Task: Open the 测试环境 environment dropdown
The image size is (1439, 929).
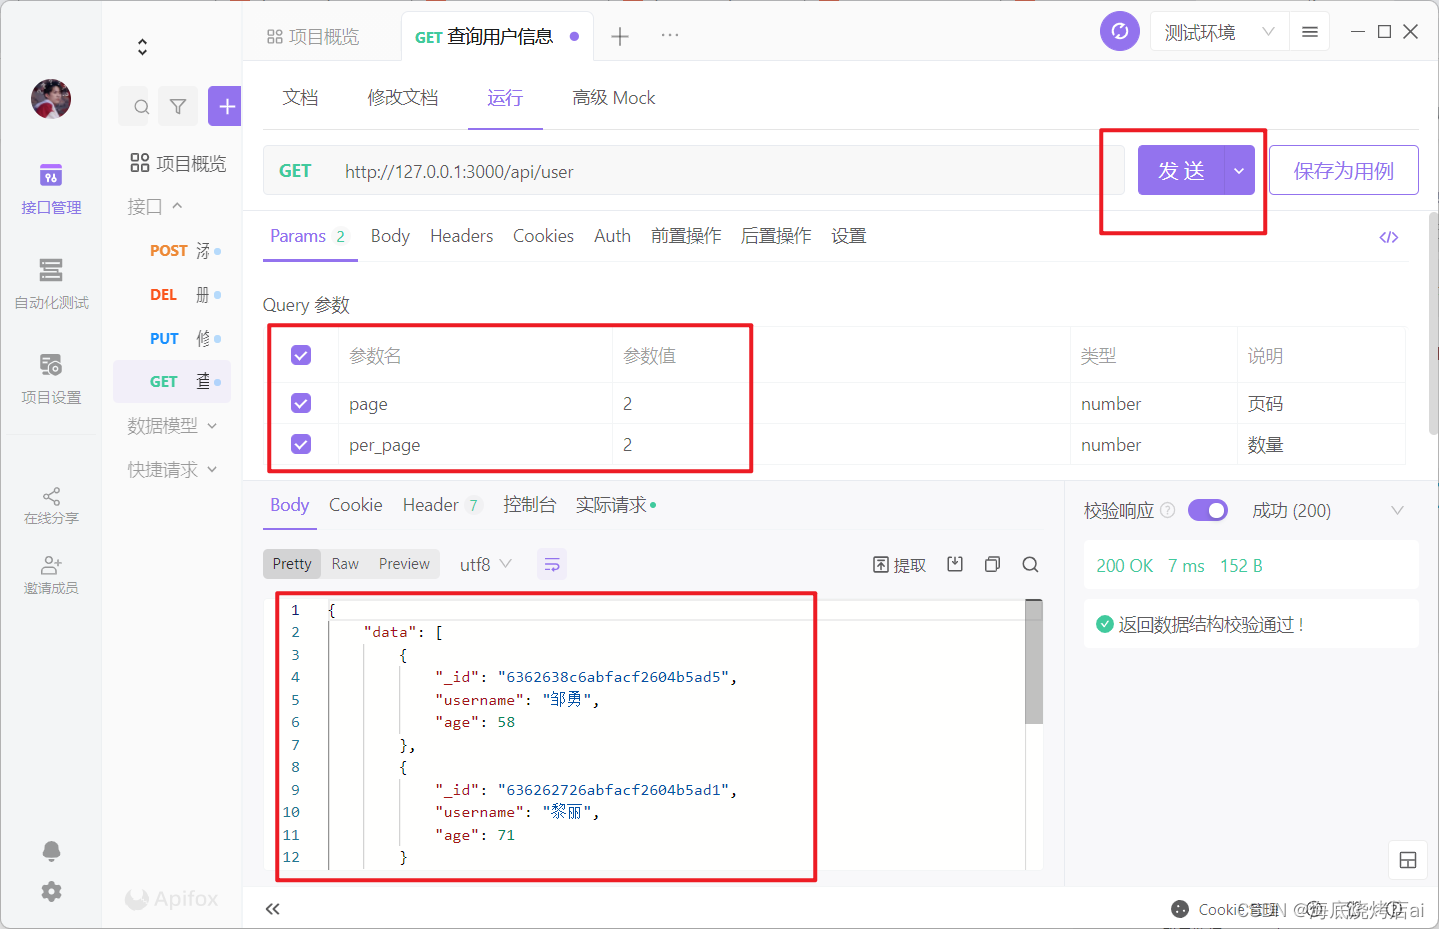Action: [1219, 32]
